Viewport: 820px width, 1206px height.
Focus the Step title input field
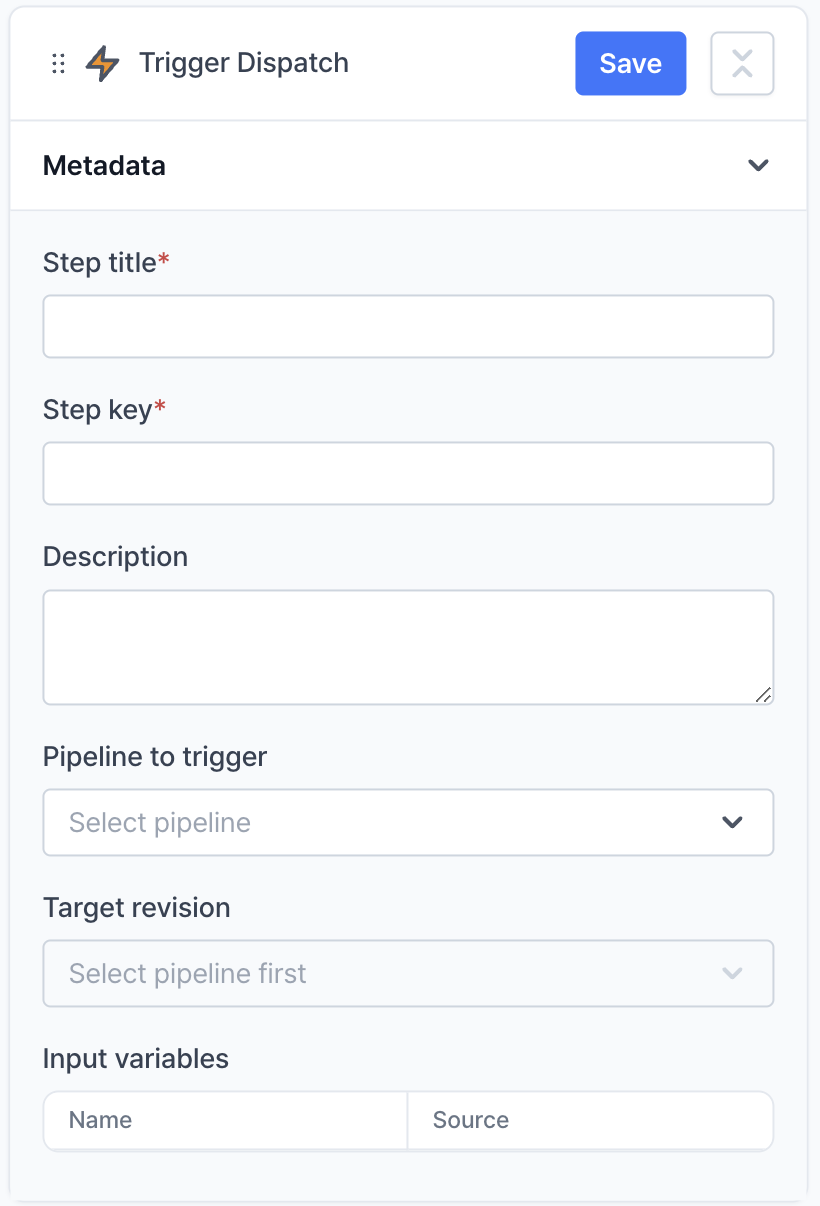408,326
